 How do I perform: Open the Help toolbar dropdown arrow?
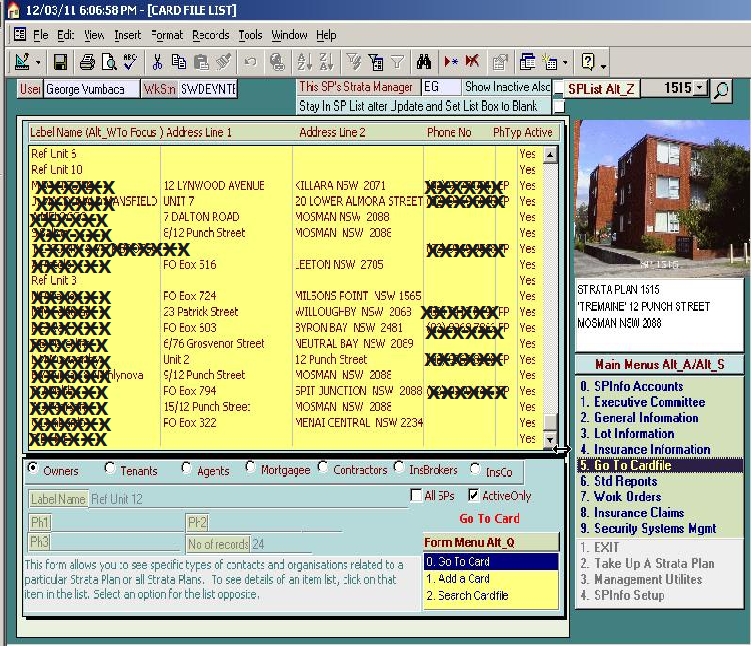point(604,64)
